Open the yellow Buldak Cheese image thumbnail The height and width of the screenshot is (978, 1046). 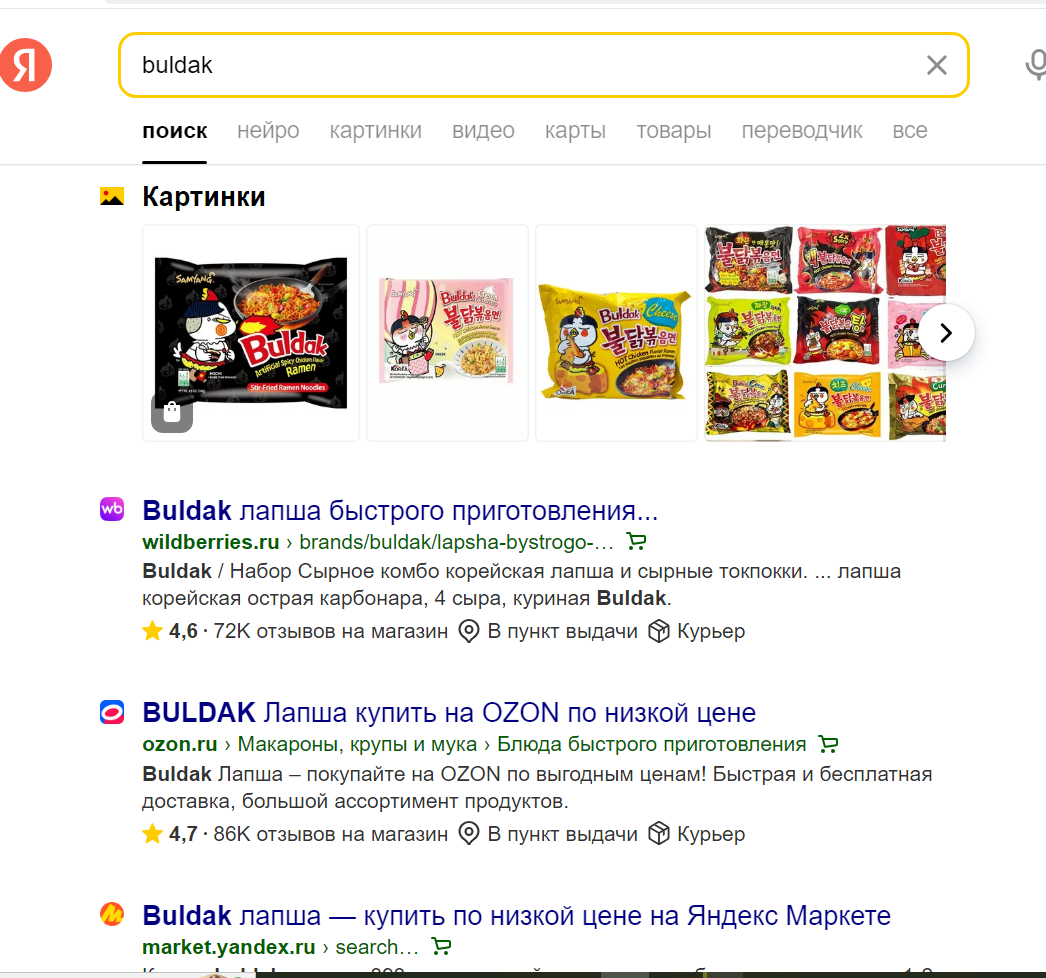click(x=616, y=333)
